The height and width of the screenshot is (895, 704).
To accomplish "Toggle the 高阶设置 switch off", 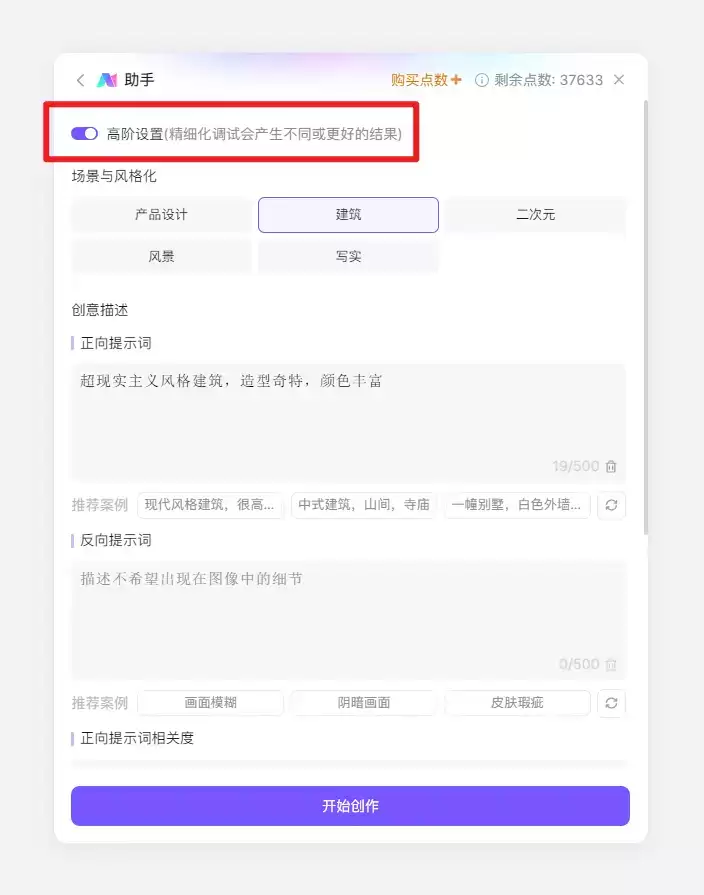I will 85,134.
